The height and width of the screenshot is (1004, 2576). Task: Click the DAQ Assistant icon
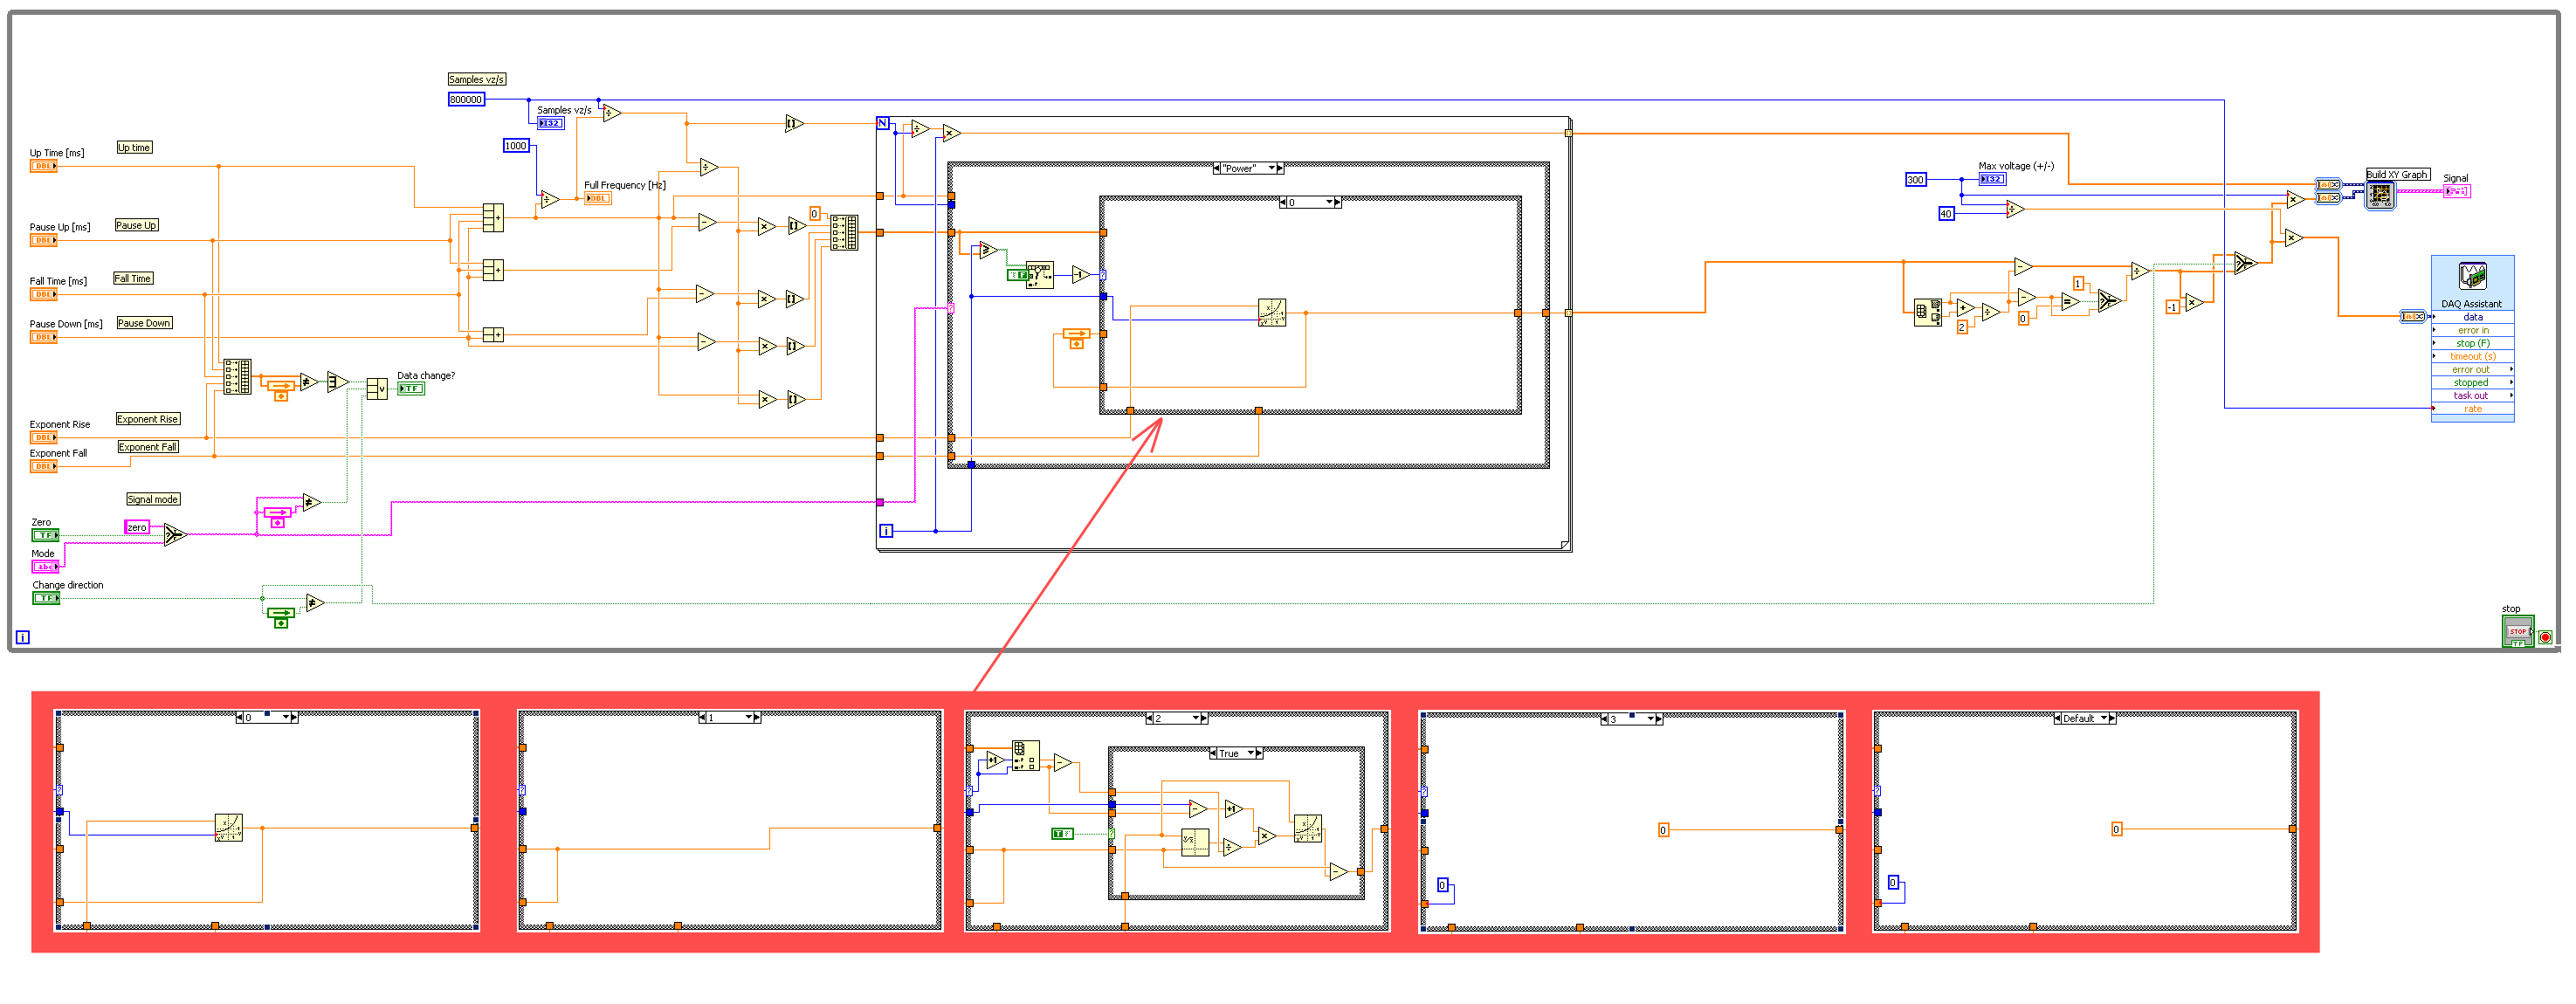point(2472,275)
